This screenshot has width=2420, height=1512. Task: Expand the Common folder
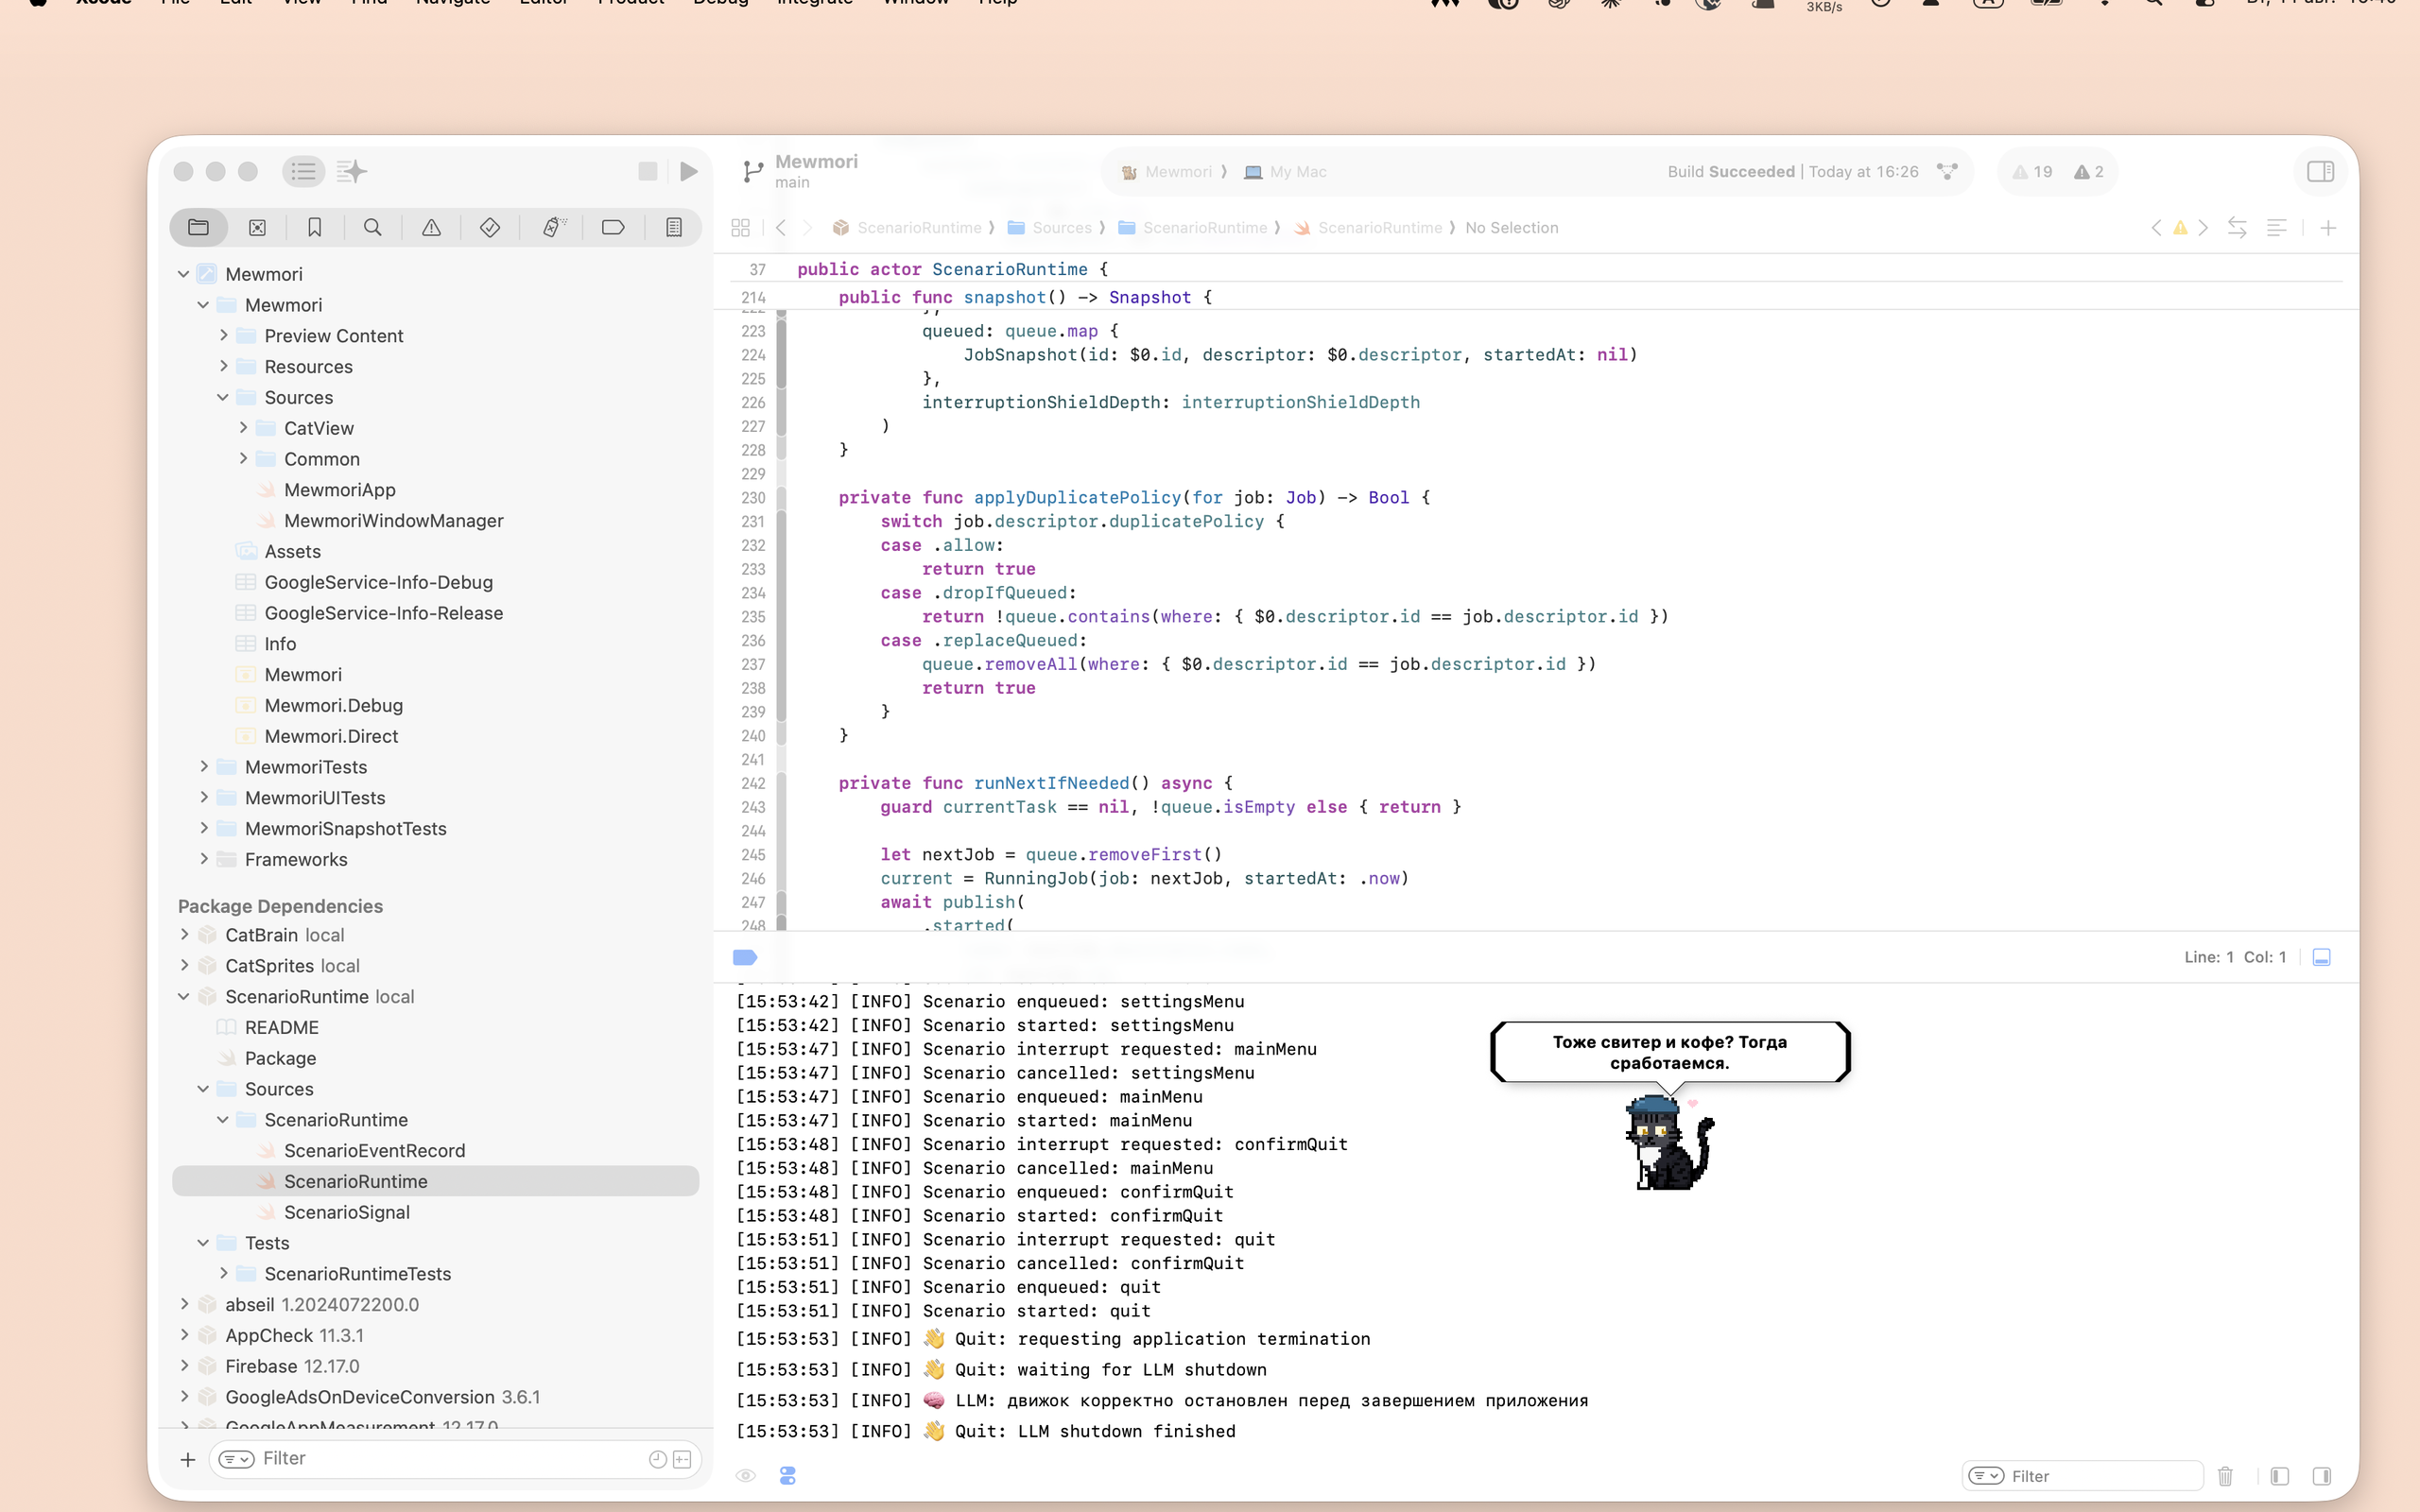pyautogui.click(x=243, y=459)
